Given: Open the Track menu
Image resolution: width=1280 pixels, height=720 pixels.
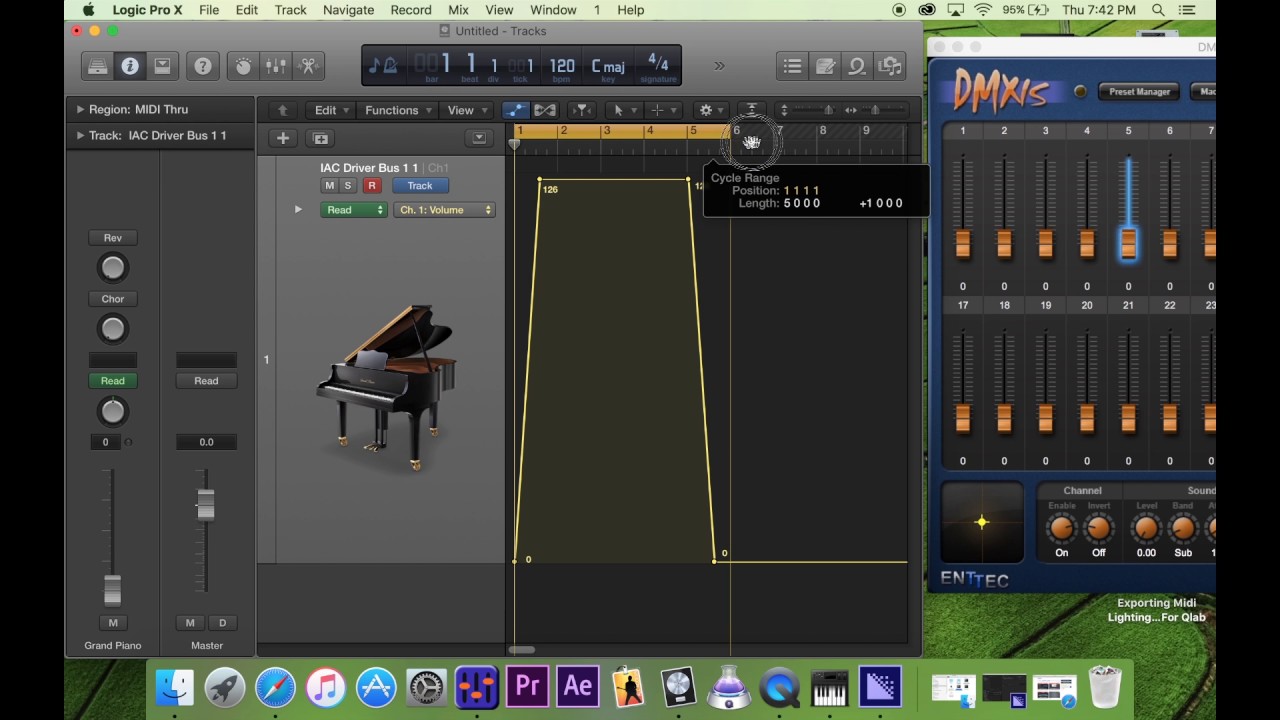Looking at the screenshot, I should point(290,10).
